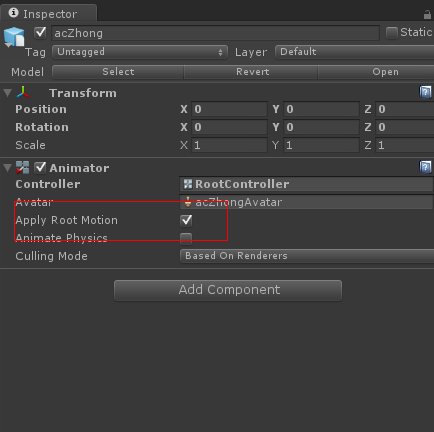Click the Transform component title
The height and width of the screenshot is (432, 434).
83,93
